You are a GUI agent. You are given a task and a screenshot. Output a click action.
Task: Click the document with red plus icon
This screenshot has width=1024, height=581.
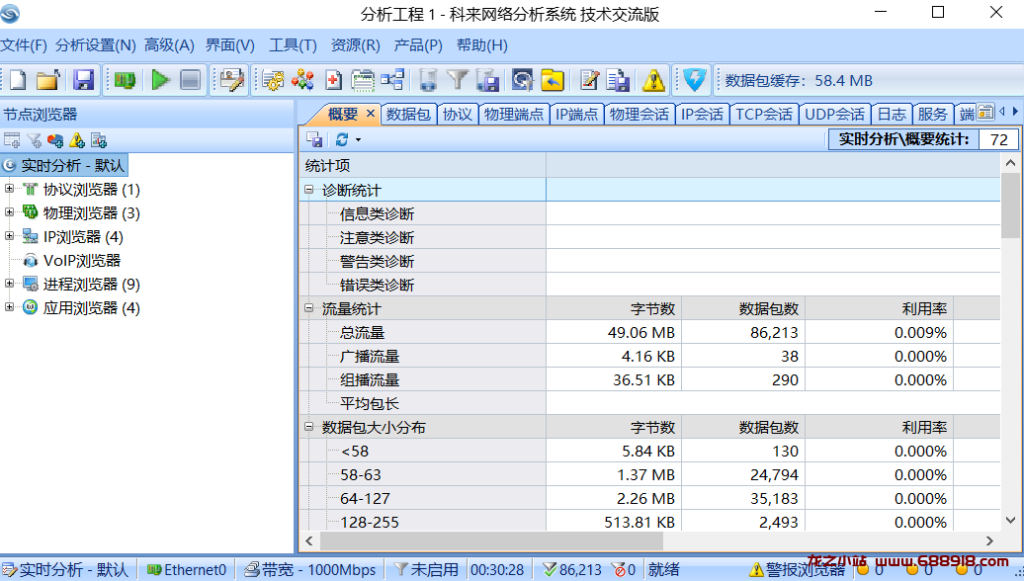(333, 80)
